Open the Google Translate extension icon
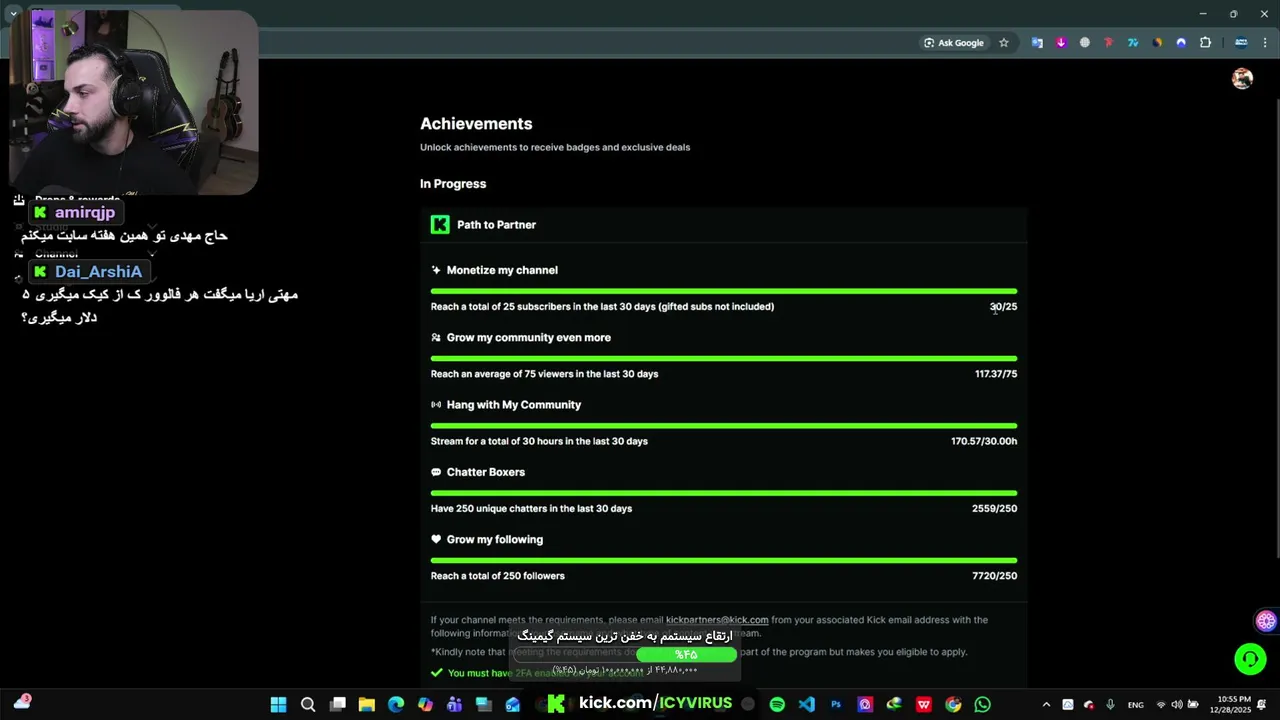The image size is (1280, 720). tap(1037, 43)
